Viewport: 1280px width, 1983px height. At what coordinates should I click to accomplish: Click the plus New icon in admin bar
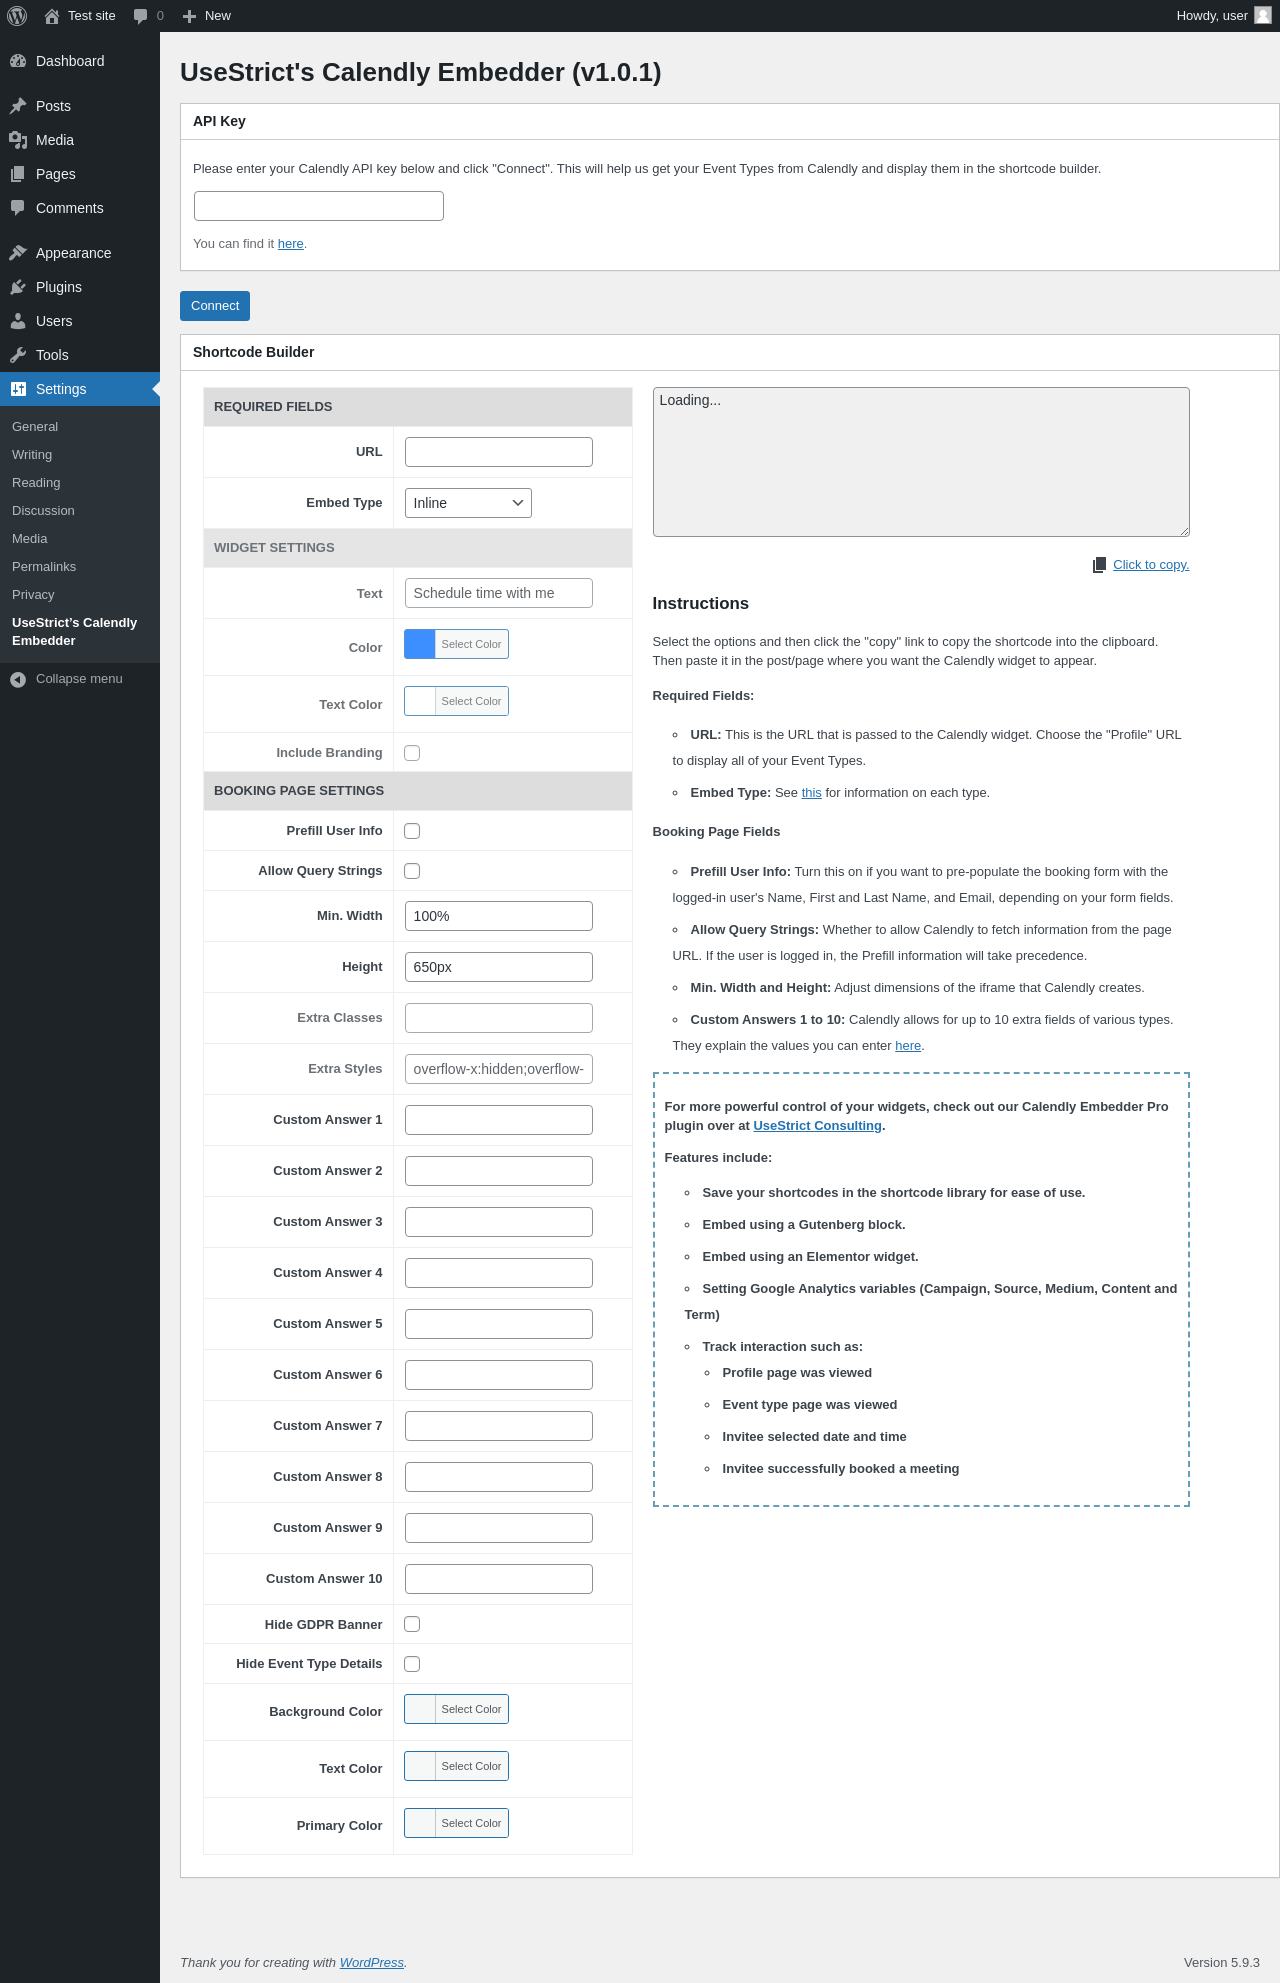(x=189, y=16)
